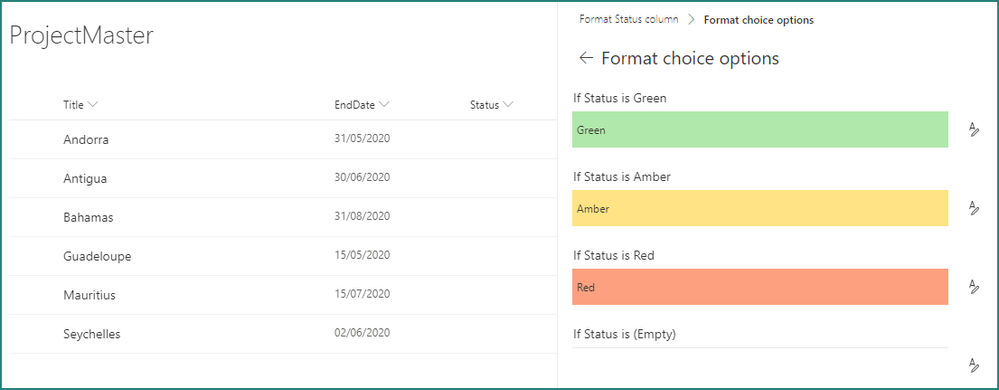
Task: Select the Bahamas row
Action: (278, 217)
